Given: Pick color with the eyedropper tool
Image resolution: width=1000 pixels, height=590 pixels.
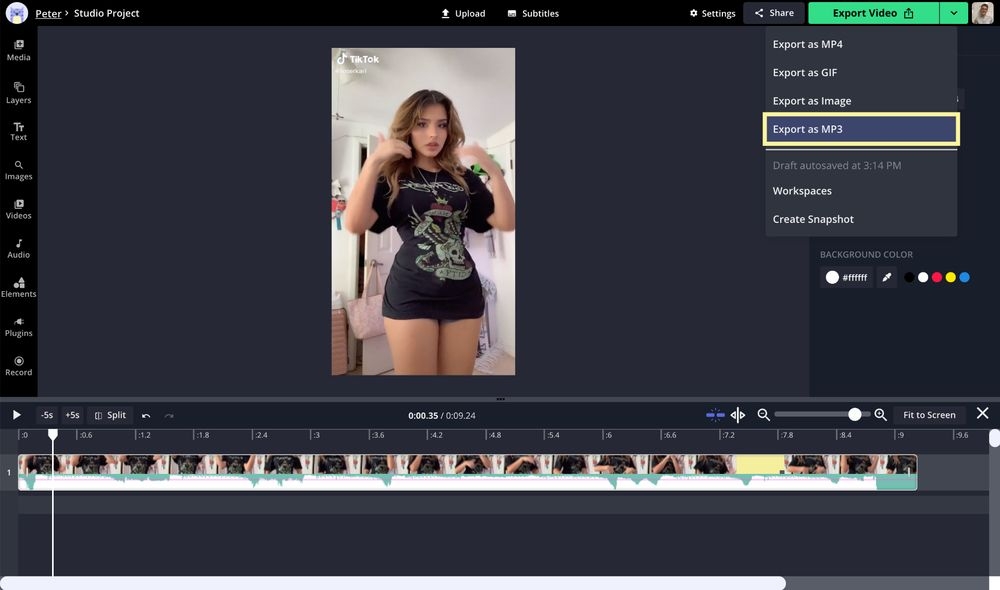Looking at the screenshot, I should click(886, 278).
